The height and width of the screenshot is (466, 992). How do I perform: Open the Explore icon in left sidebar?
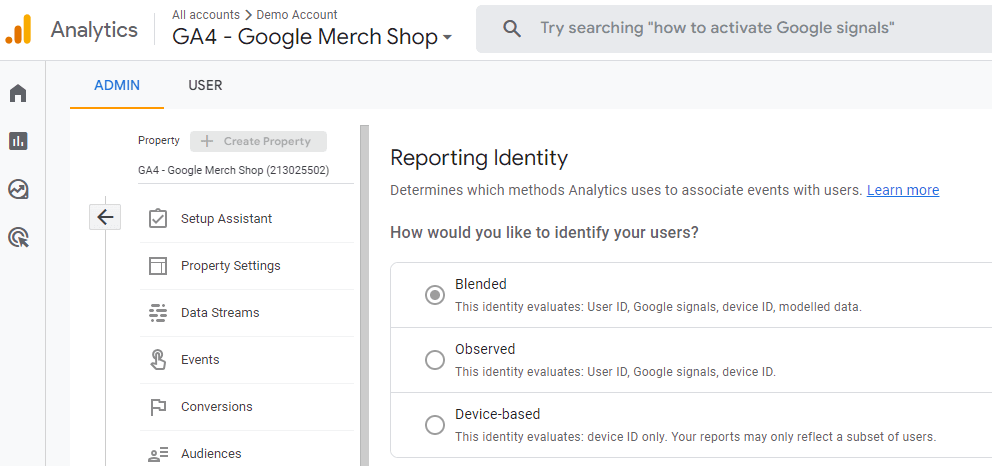[x=18, y=189]
